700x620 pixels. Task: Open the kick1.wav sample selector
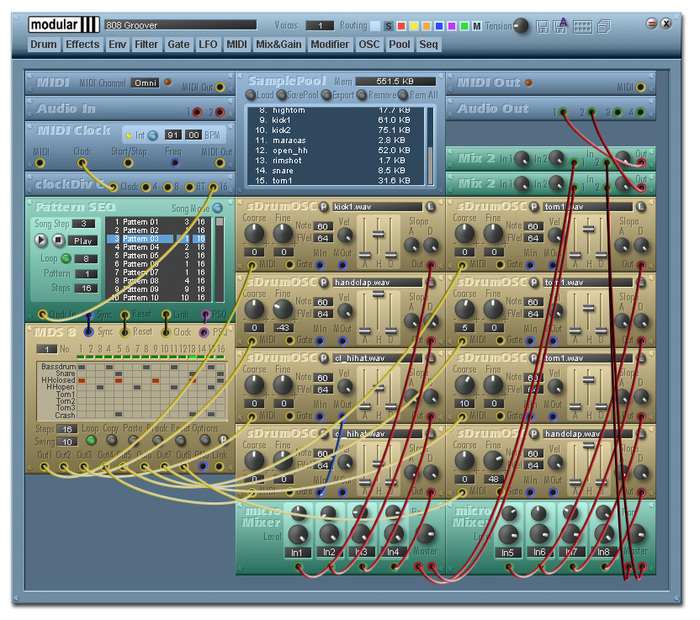tap(377, 207)
